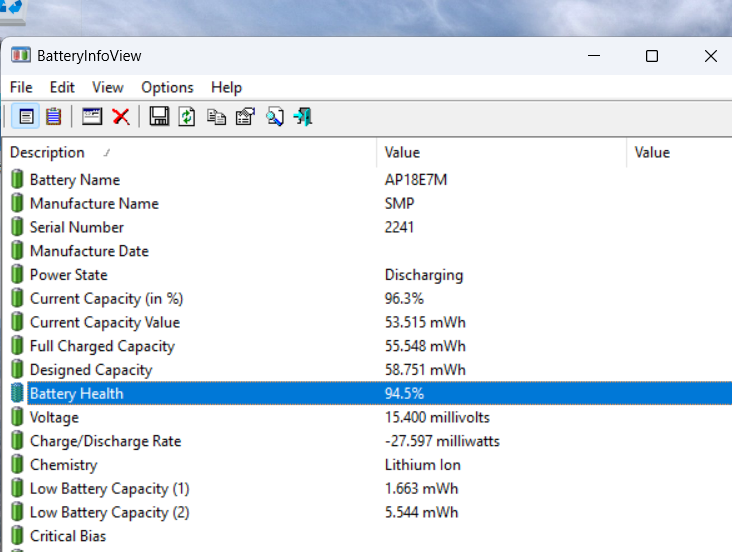
Task: Click the 58.751 mWh designed capacity value
Action: 425,370
